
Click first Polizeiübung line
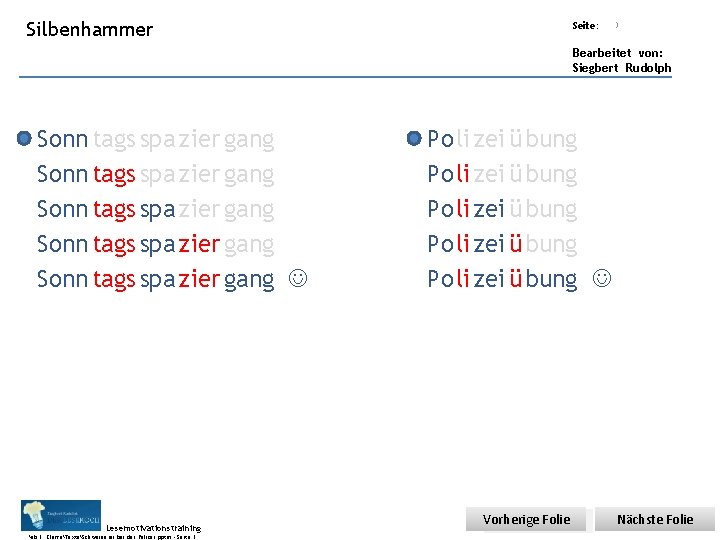point(502,139)
